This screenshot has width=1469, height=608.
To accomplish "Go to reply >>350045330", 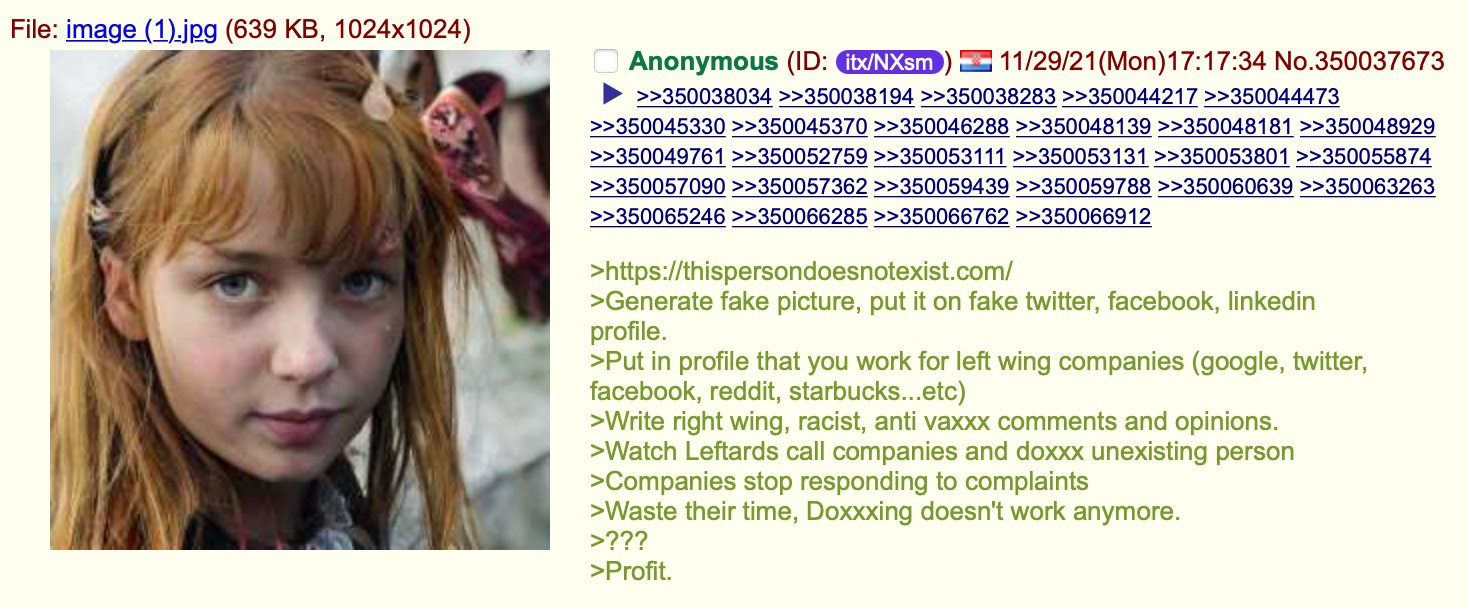I will point(658,127).
